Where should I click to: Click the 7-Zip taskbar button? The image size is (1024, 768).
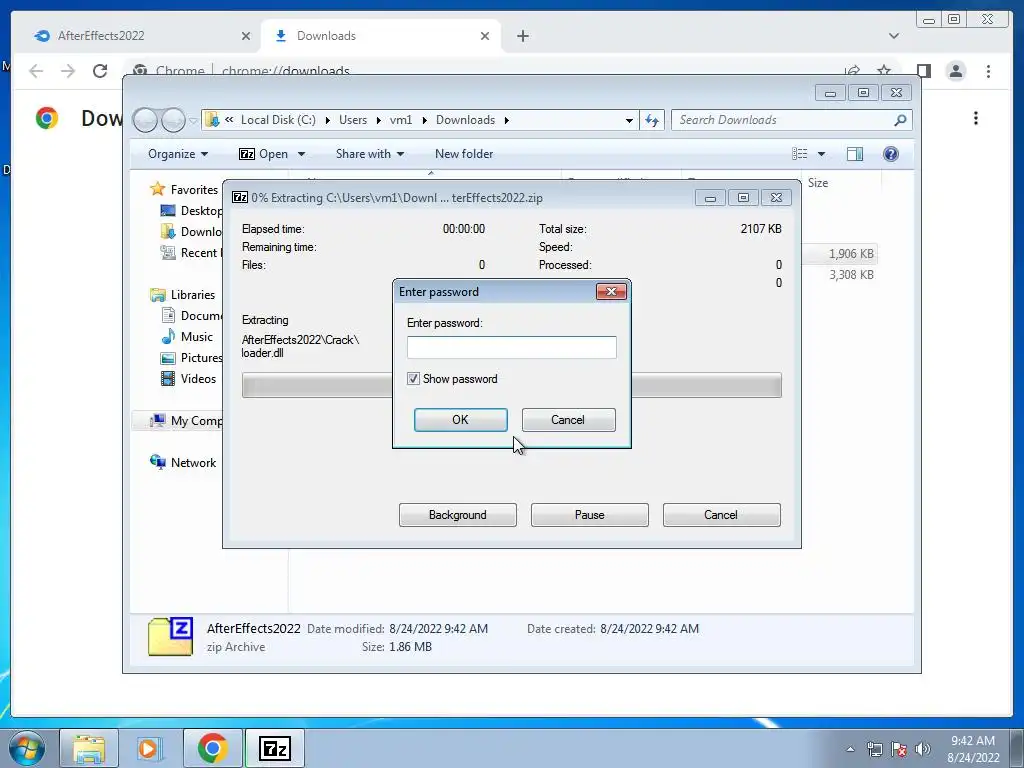point(274,748)
